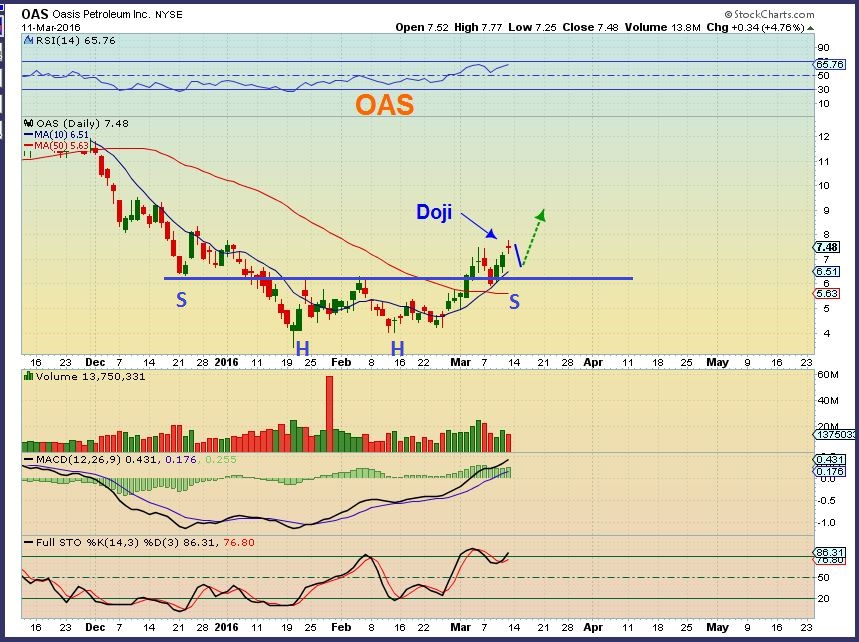Click the OAS ticker symbol in the header

tap(35, 14)
